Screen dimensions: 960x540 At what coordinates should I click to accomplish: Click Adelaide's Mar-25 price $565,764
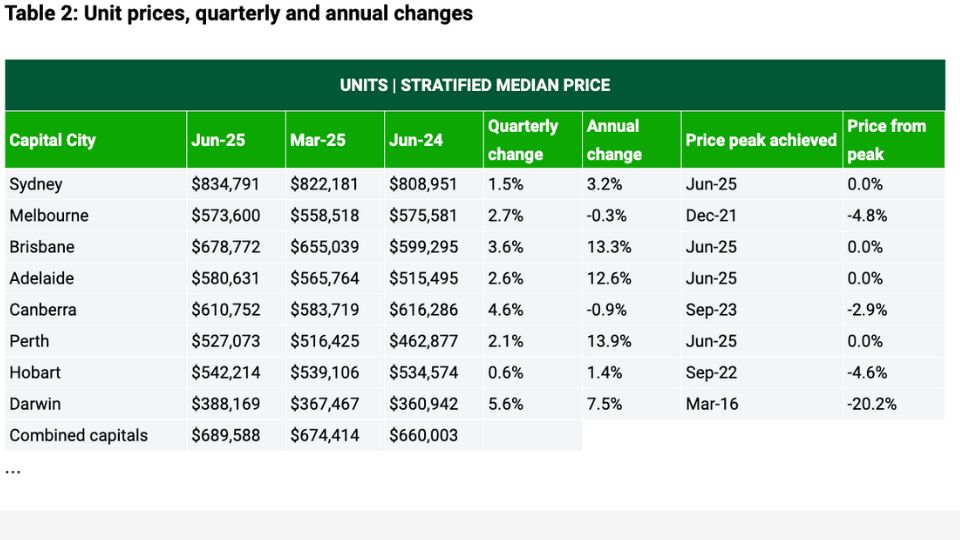(x=324, y=278)
